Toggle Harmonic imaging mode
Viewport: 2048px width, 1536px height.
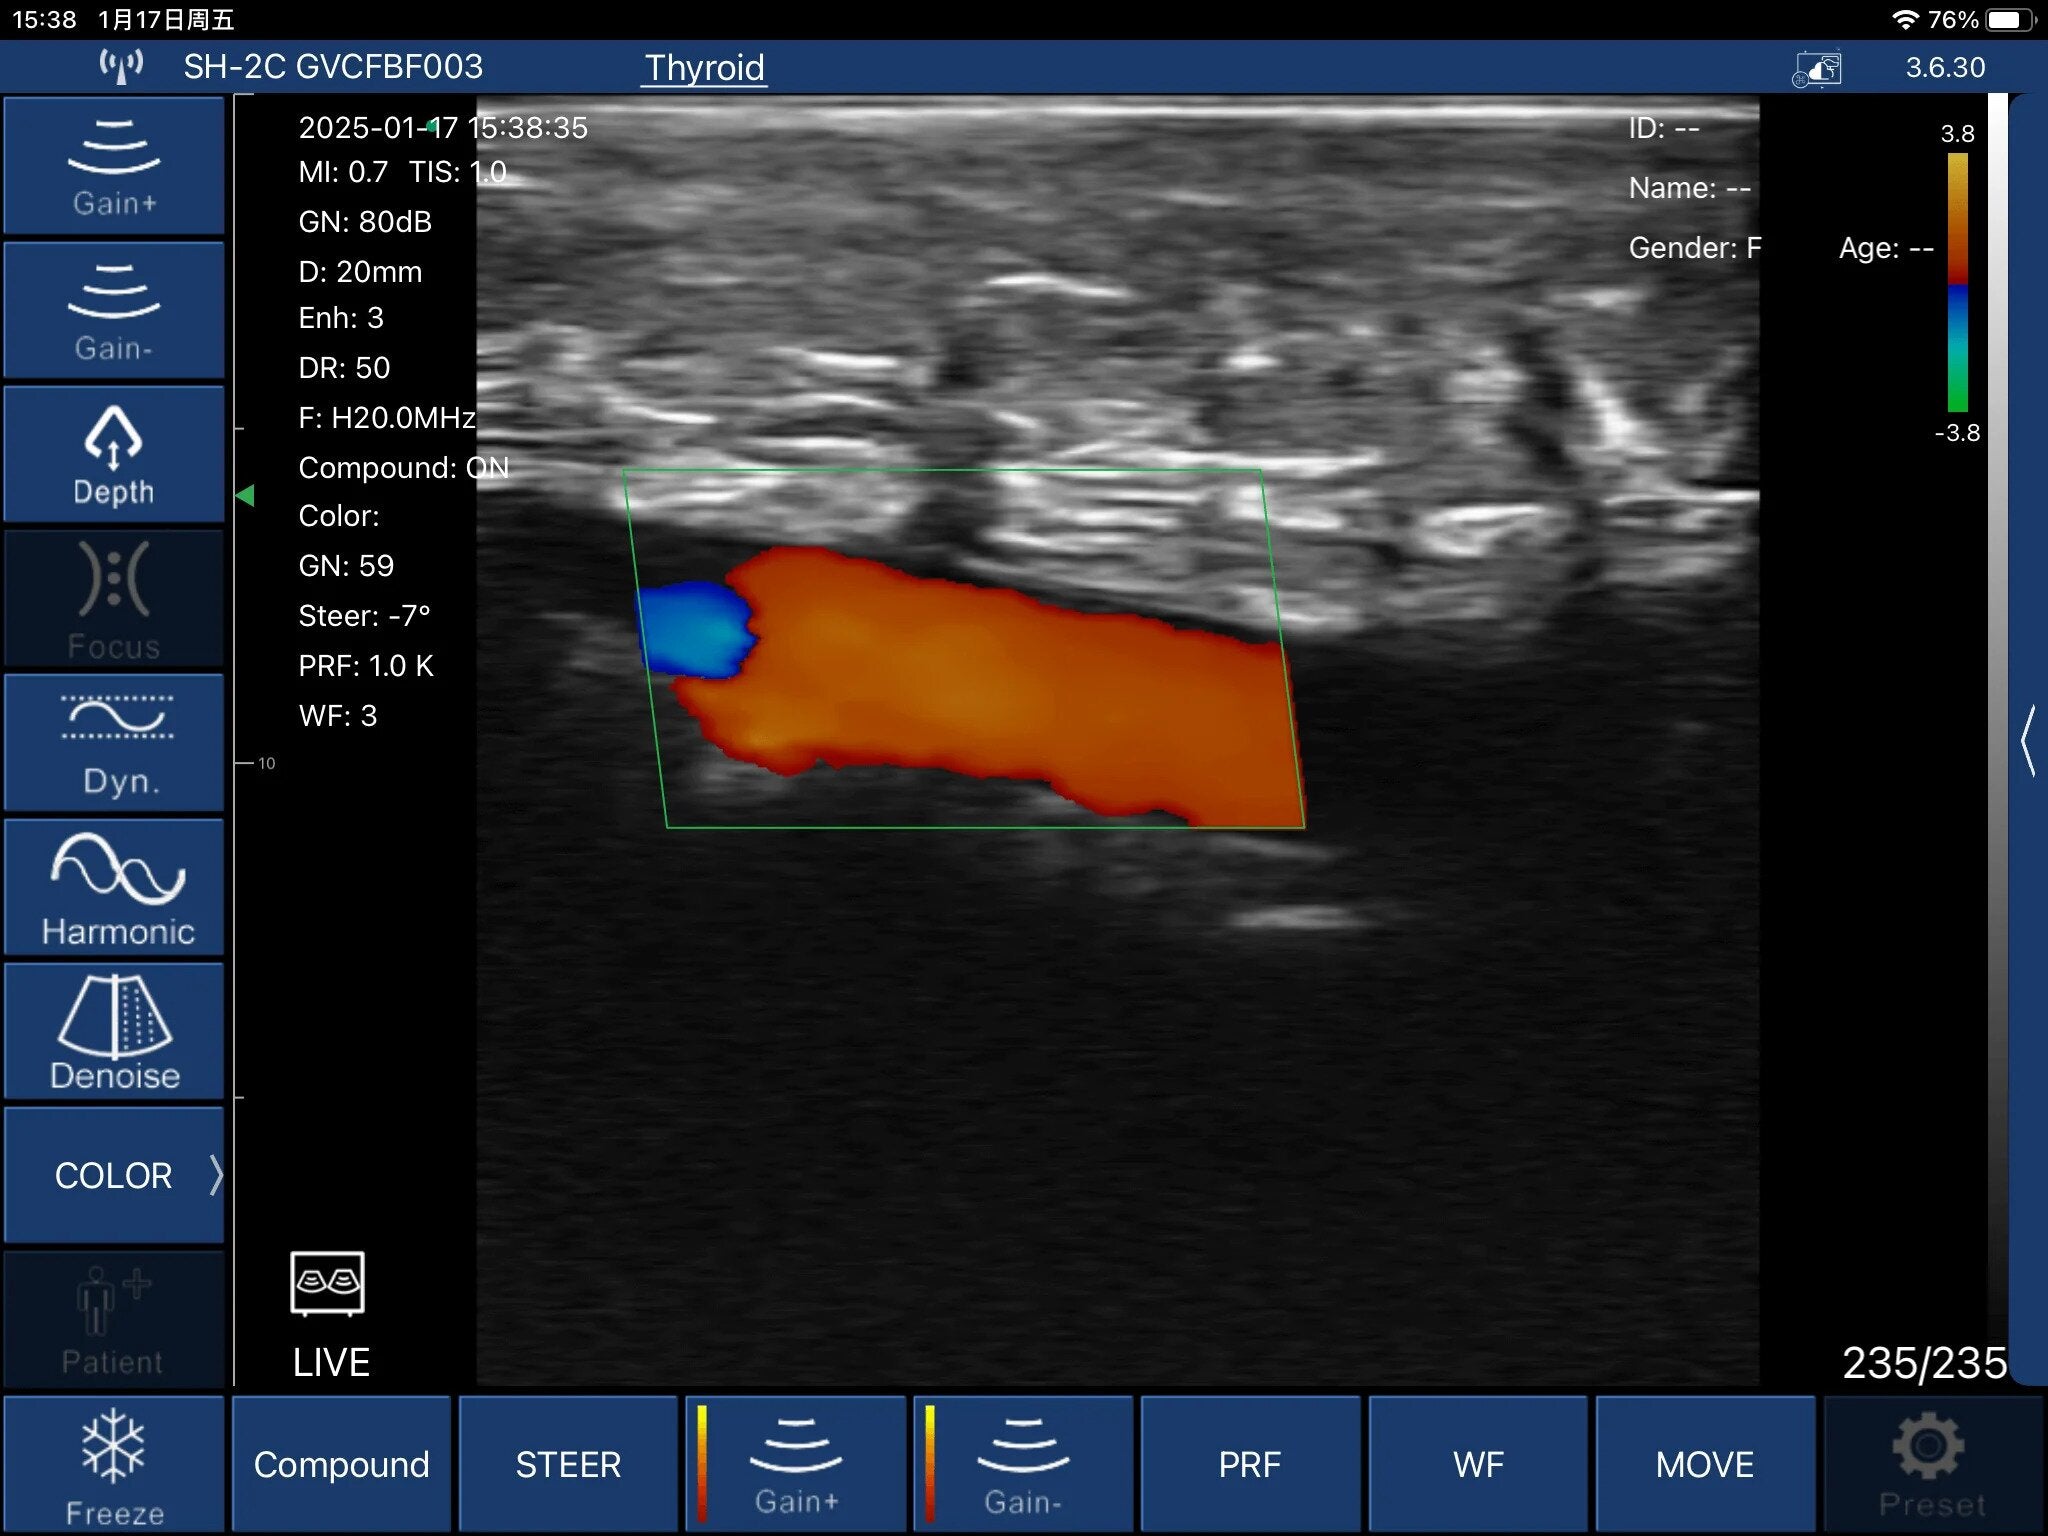click(114, 888)
